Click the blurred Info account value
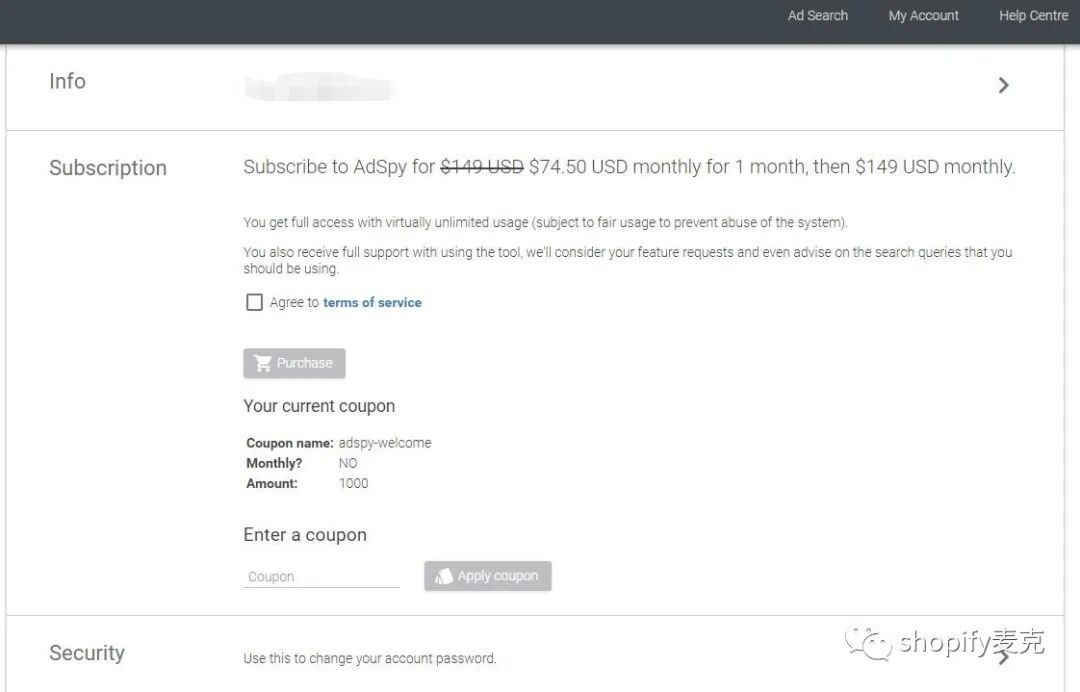The image size is (1080, 692). click(x=320, y=87)
